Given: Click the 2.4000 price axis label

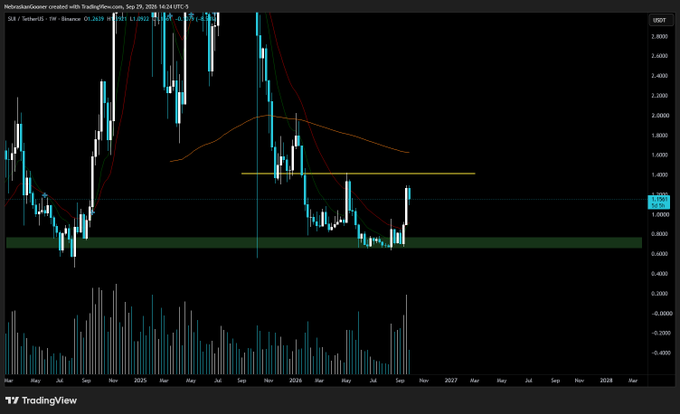Looking at the screenshot, I should tap(659, 76).
